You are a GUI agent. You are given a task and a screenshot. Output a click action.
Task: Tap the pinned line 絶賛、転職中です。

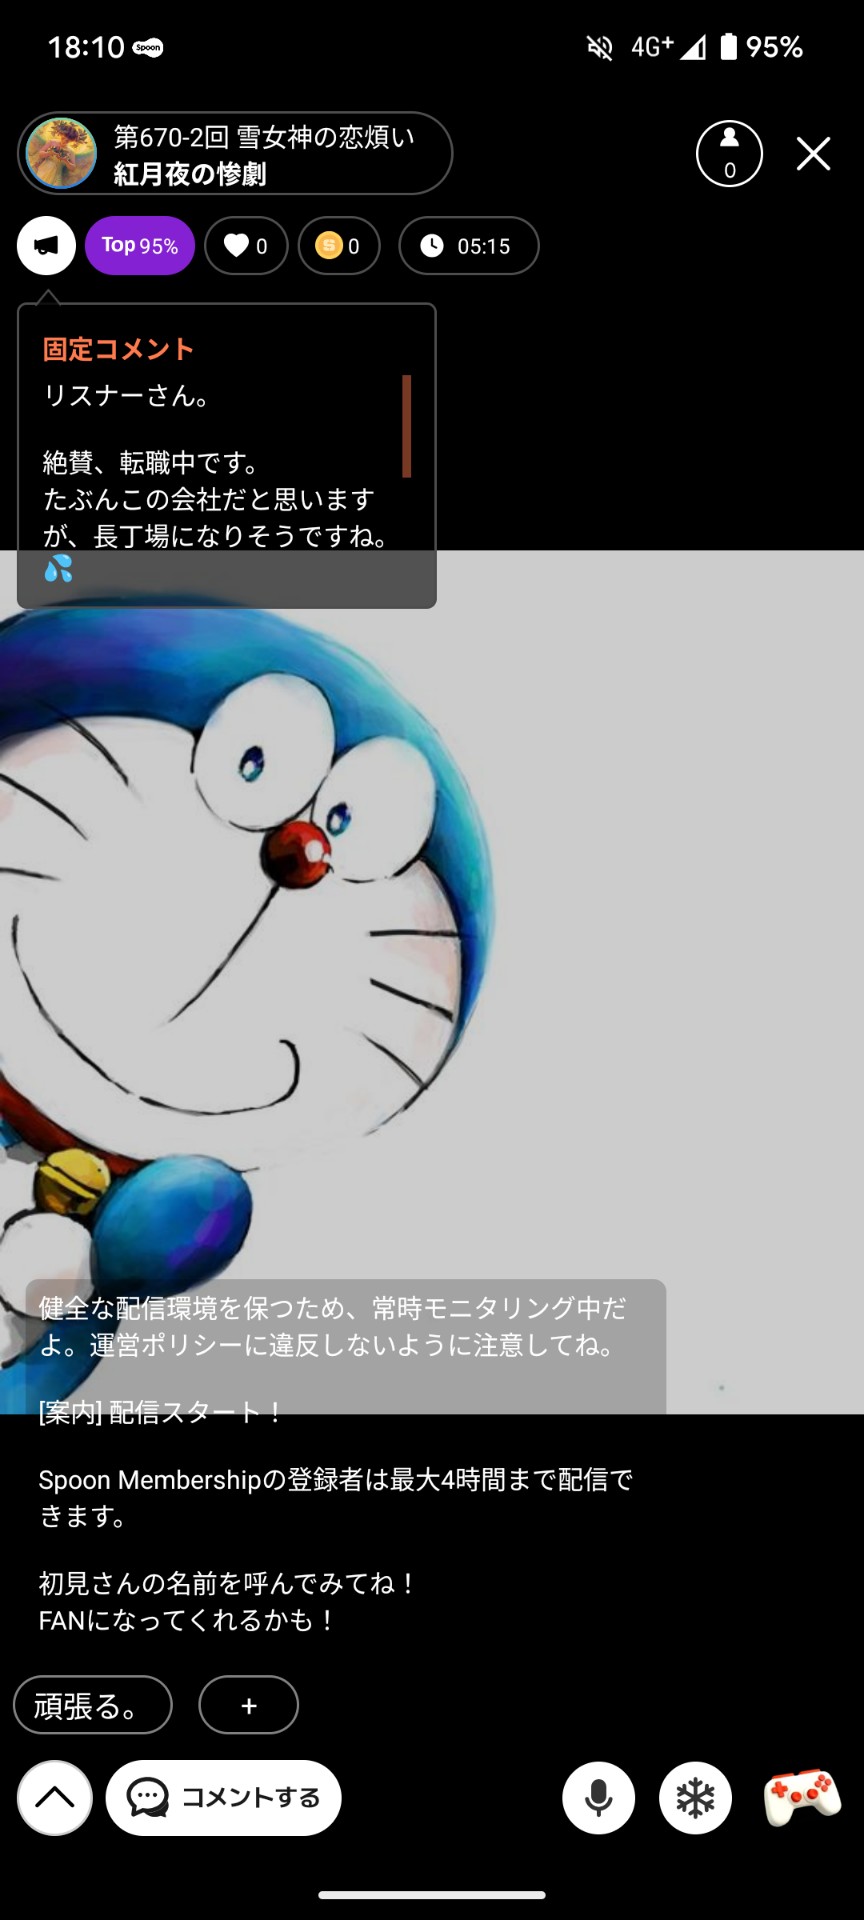152,462
